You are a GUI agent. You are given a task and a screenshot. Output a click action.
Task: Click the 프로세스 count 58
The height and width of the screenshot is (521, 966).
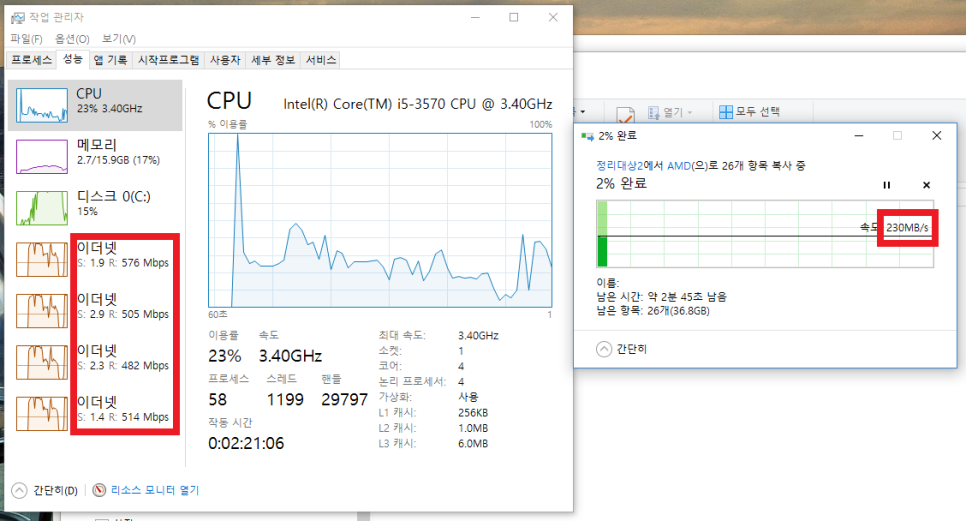[x=217, y=400]
